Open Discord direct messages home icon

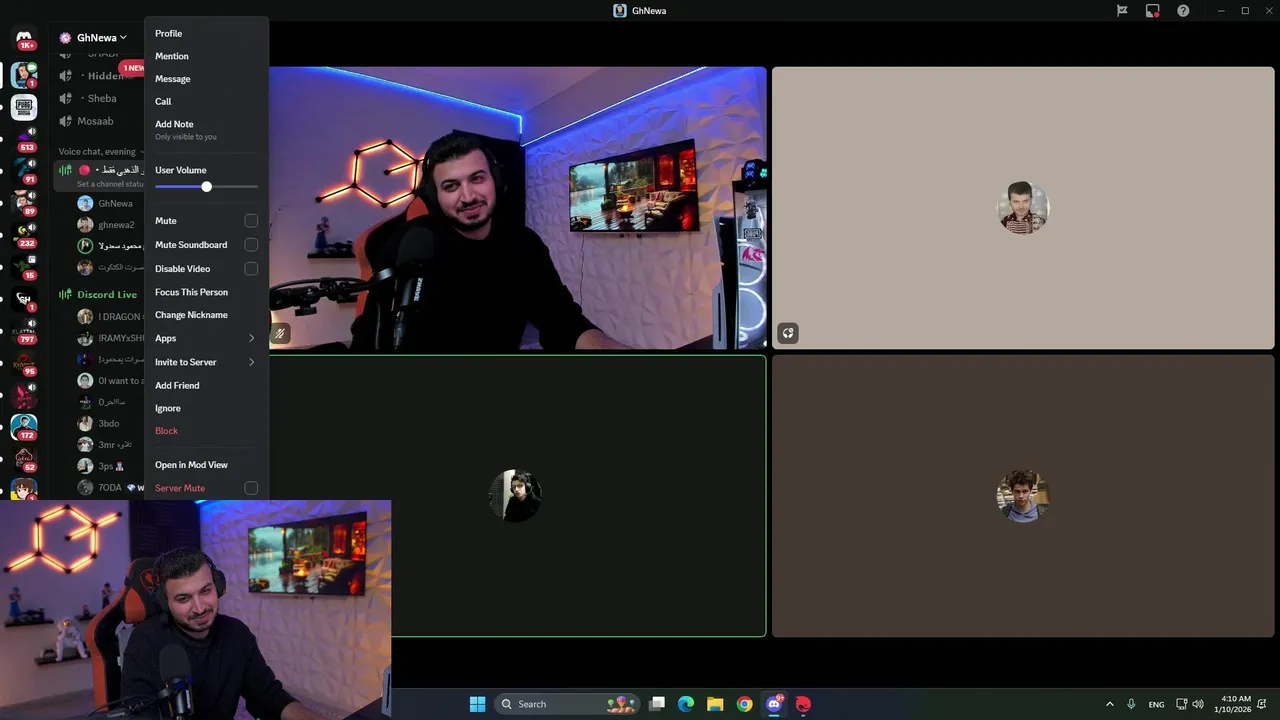point(24,38)
